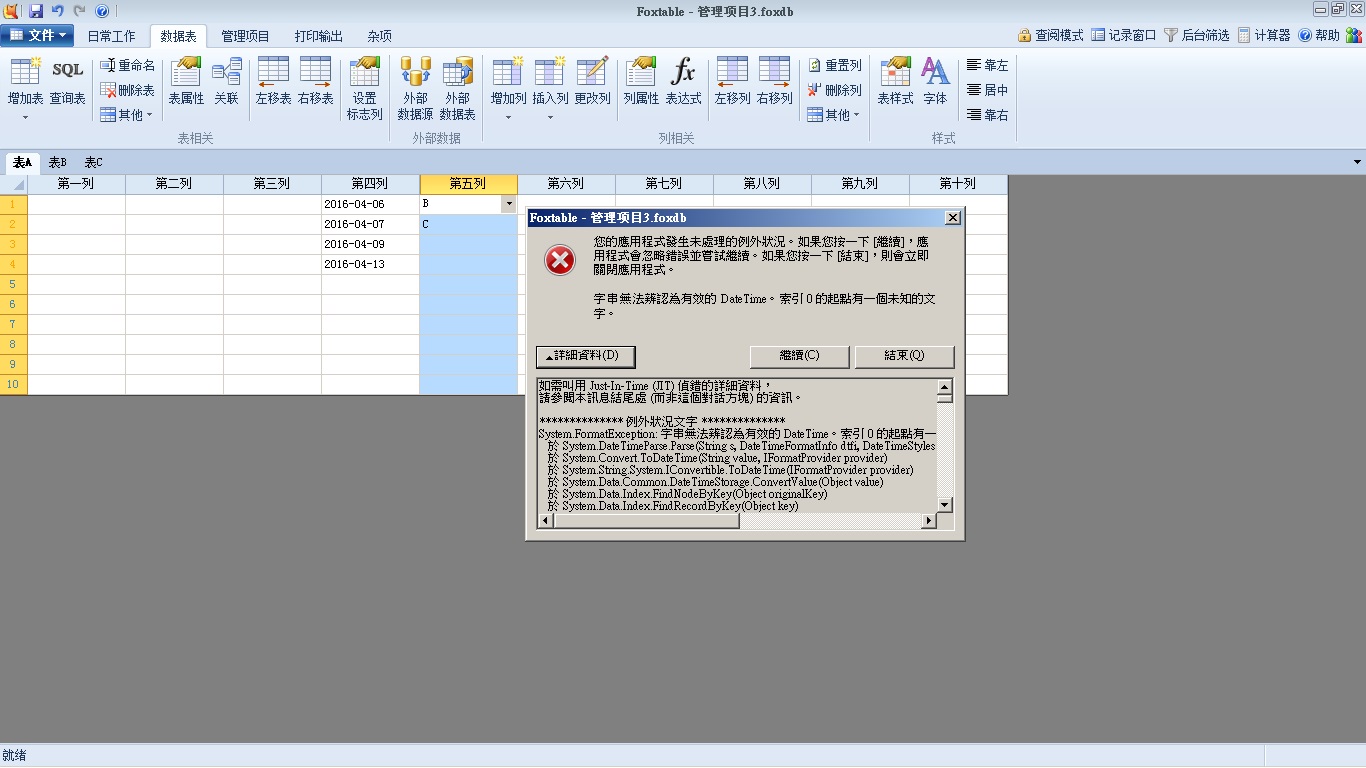Click 右移列 to move column right
Viewport: 1366px width, 768px height.
point(774,82)
